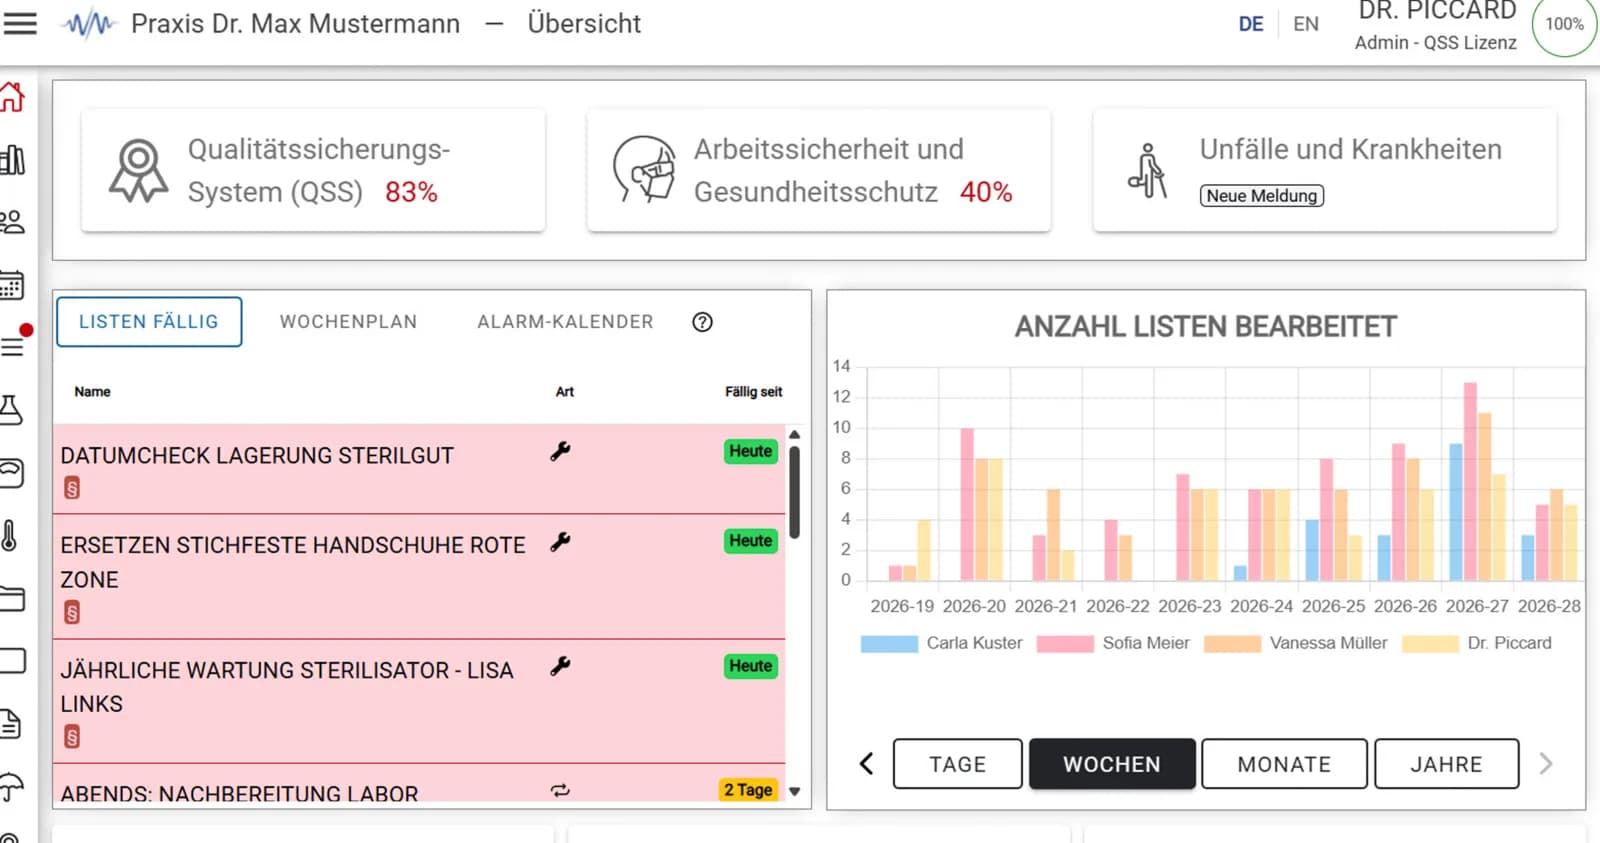Screen dimensions: 1600x843
Task: Show chart by Tage
Action: (x=958, y=764)
